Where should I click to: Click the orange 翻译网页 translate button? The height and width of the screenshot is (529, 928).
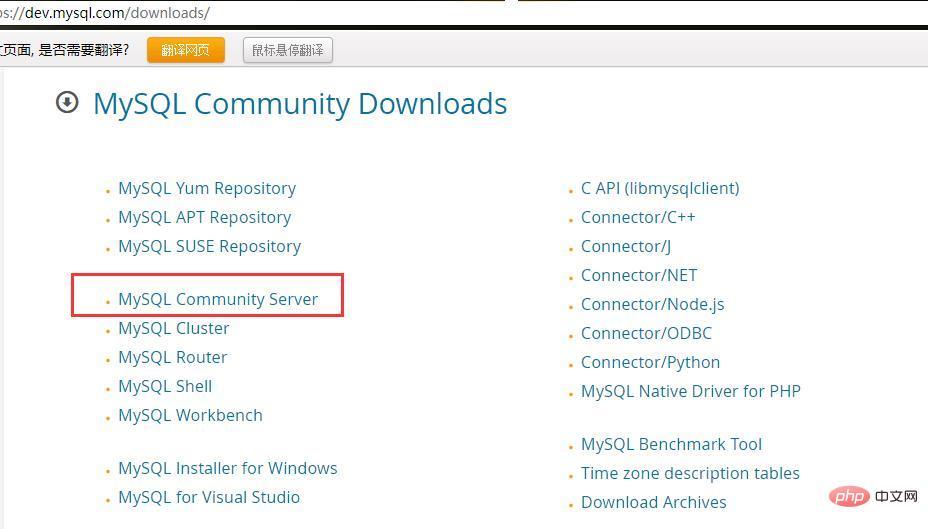[x=185, y=50]
